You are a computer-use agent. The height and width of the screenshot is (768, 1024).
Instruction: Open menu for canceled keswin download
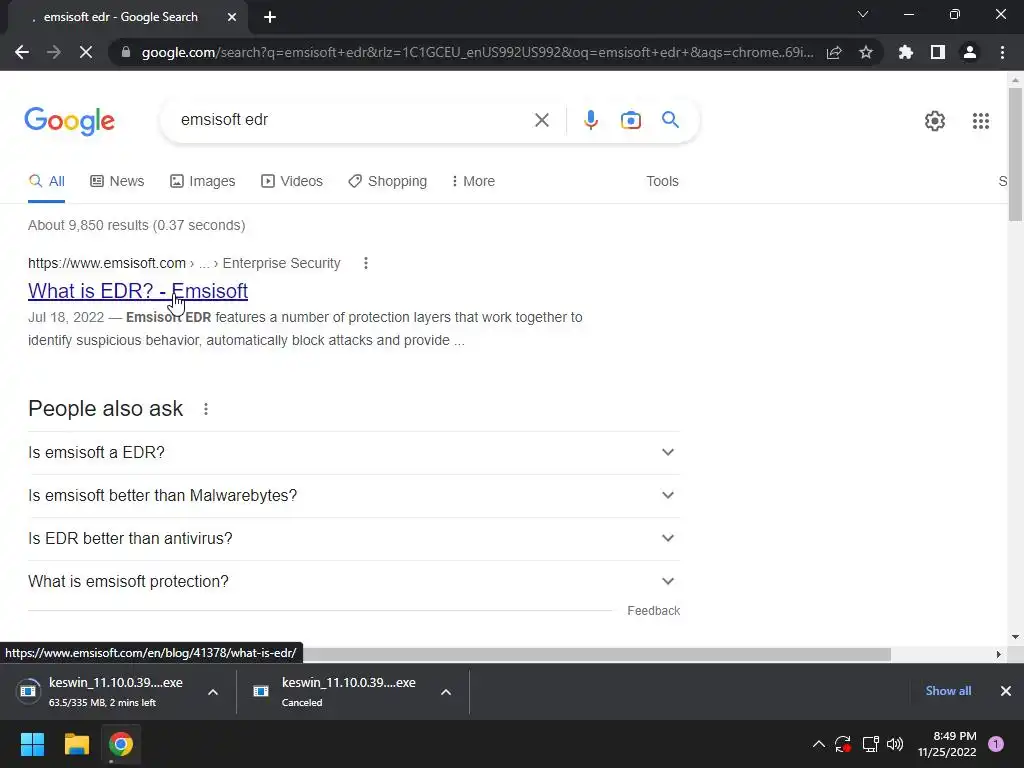click(x=445, y=692)
